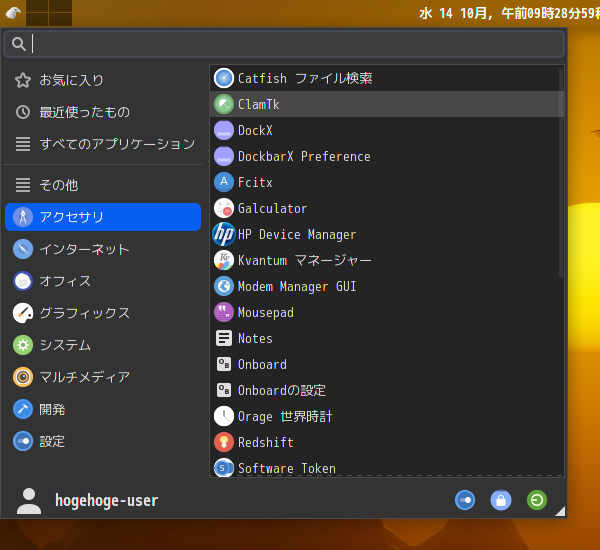Click the HP Device Manager label

point(297,235)
